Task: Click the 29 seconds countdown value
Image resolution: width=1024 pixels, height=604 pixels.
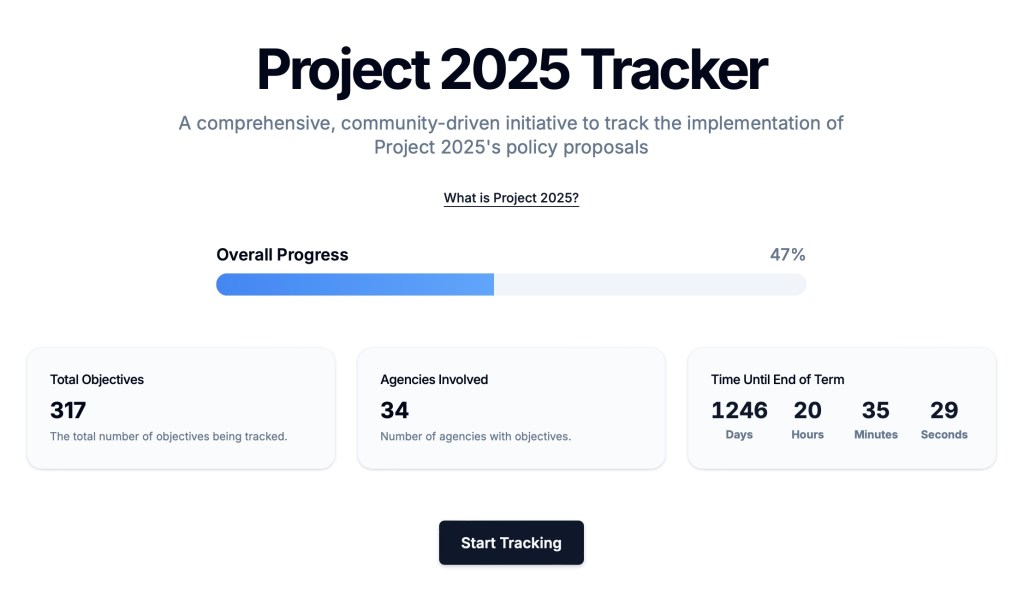Action: 944,410
